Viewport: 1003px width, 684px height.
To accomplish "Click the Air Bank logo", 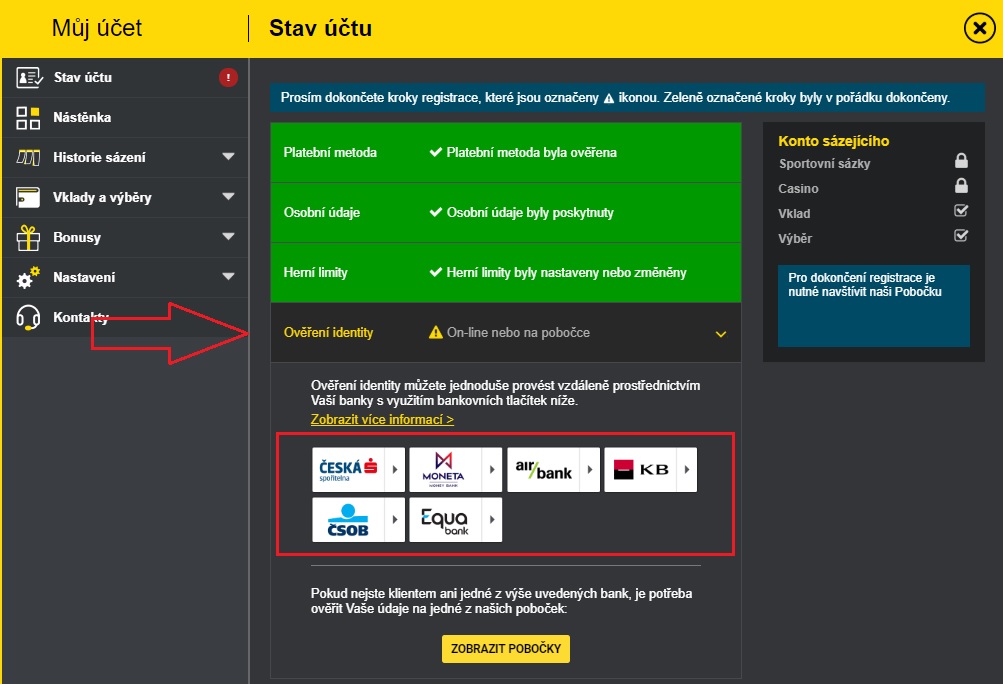I will [543, 470].
